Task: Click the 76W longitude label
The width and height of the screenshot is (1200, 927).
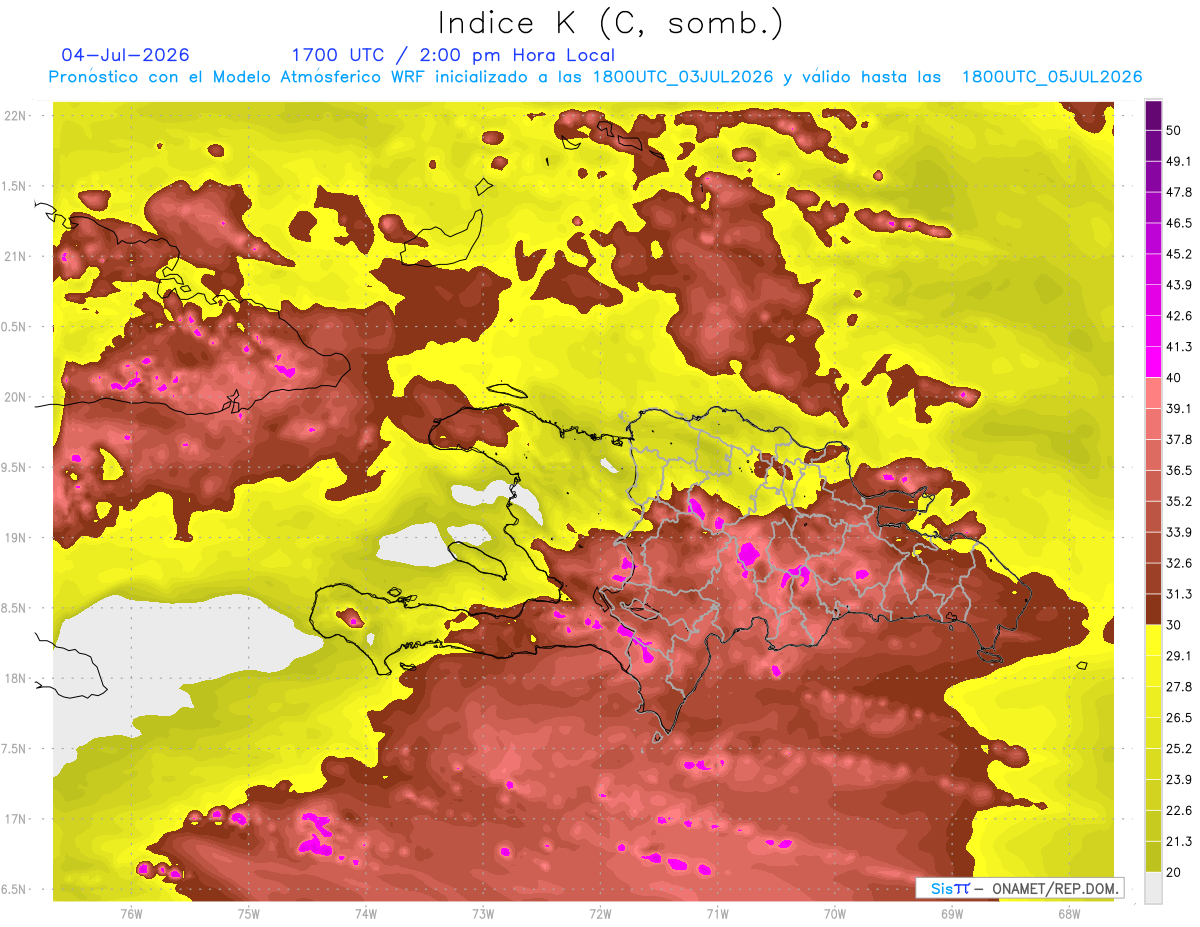Action: point(131,914)
